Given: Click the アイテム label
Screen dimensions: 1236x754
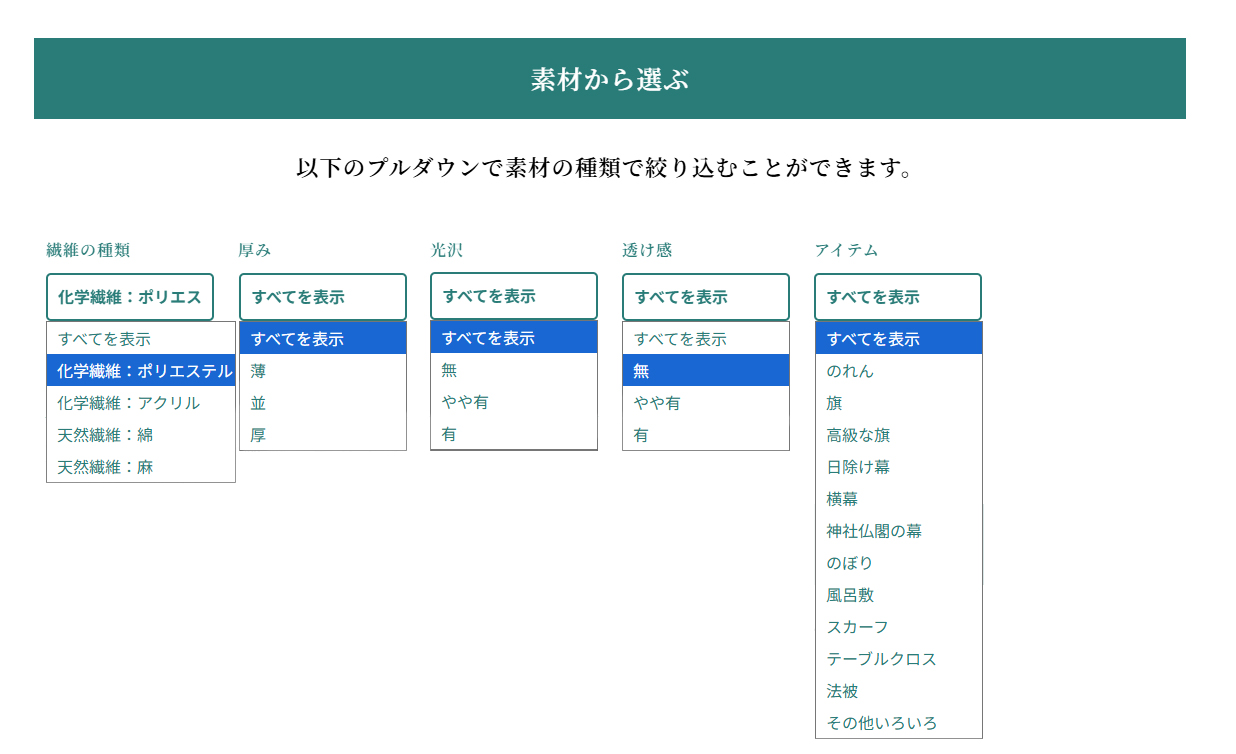Looking at the screenshot, I should [x=846, y=250].
